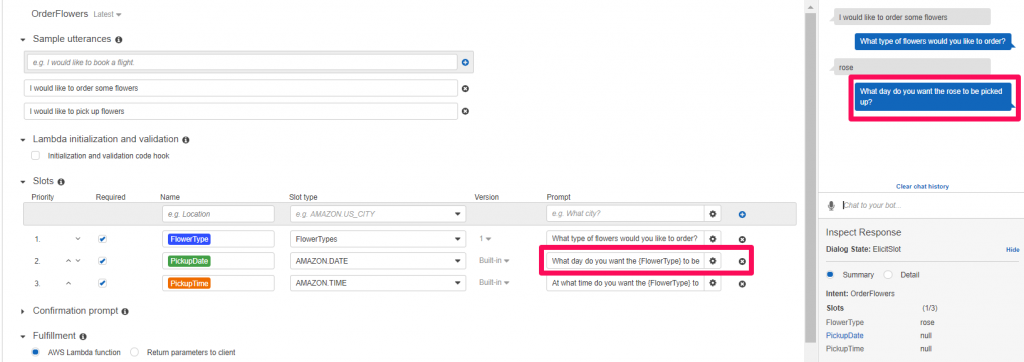Delete the 'pick up flowers' utterance

[465, 111]
